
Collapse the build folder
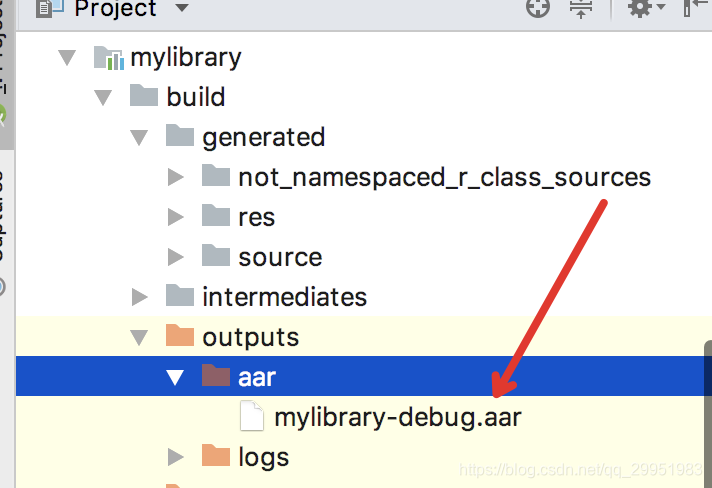[x=103, y=98]
